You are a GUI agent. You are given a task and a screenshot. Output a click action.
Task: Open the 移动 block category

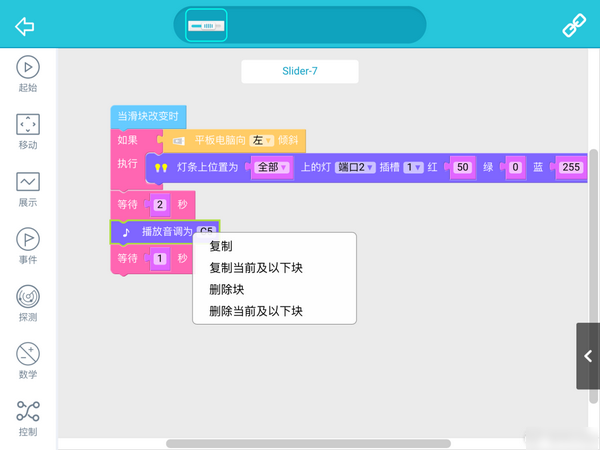28,132
